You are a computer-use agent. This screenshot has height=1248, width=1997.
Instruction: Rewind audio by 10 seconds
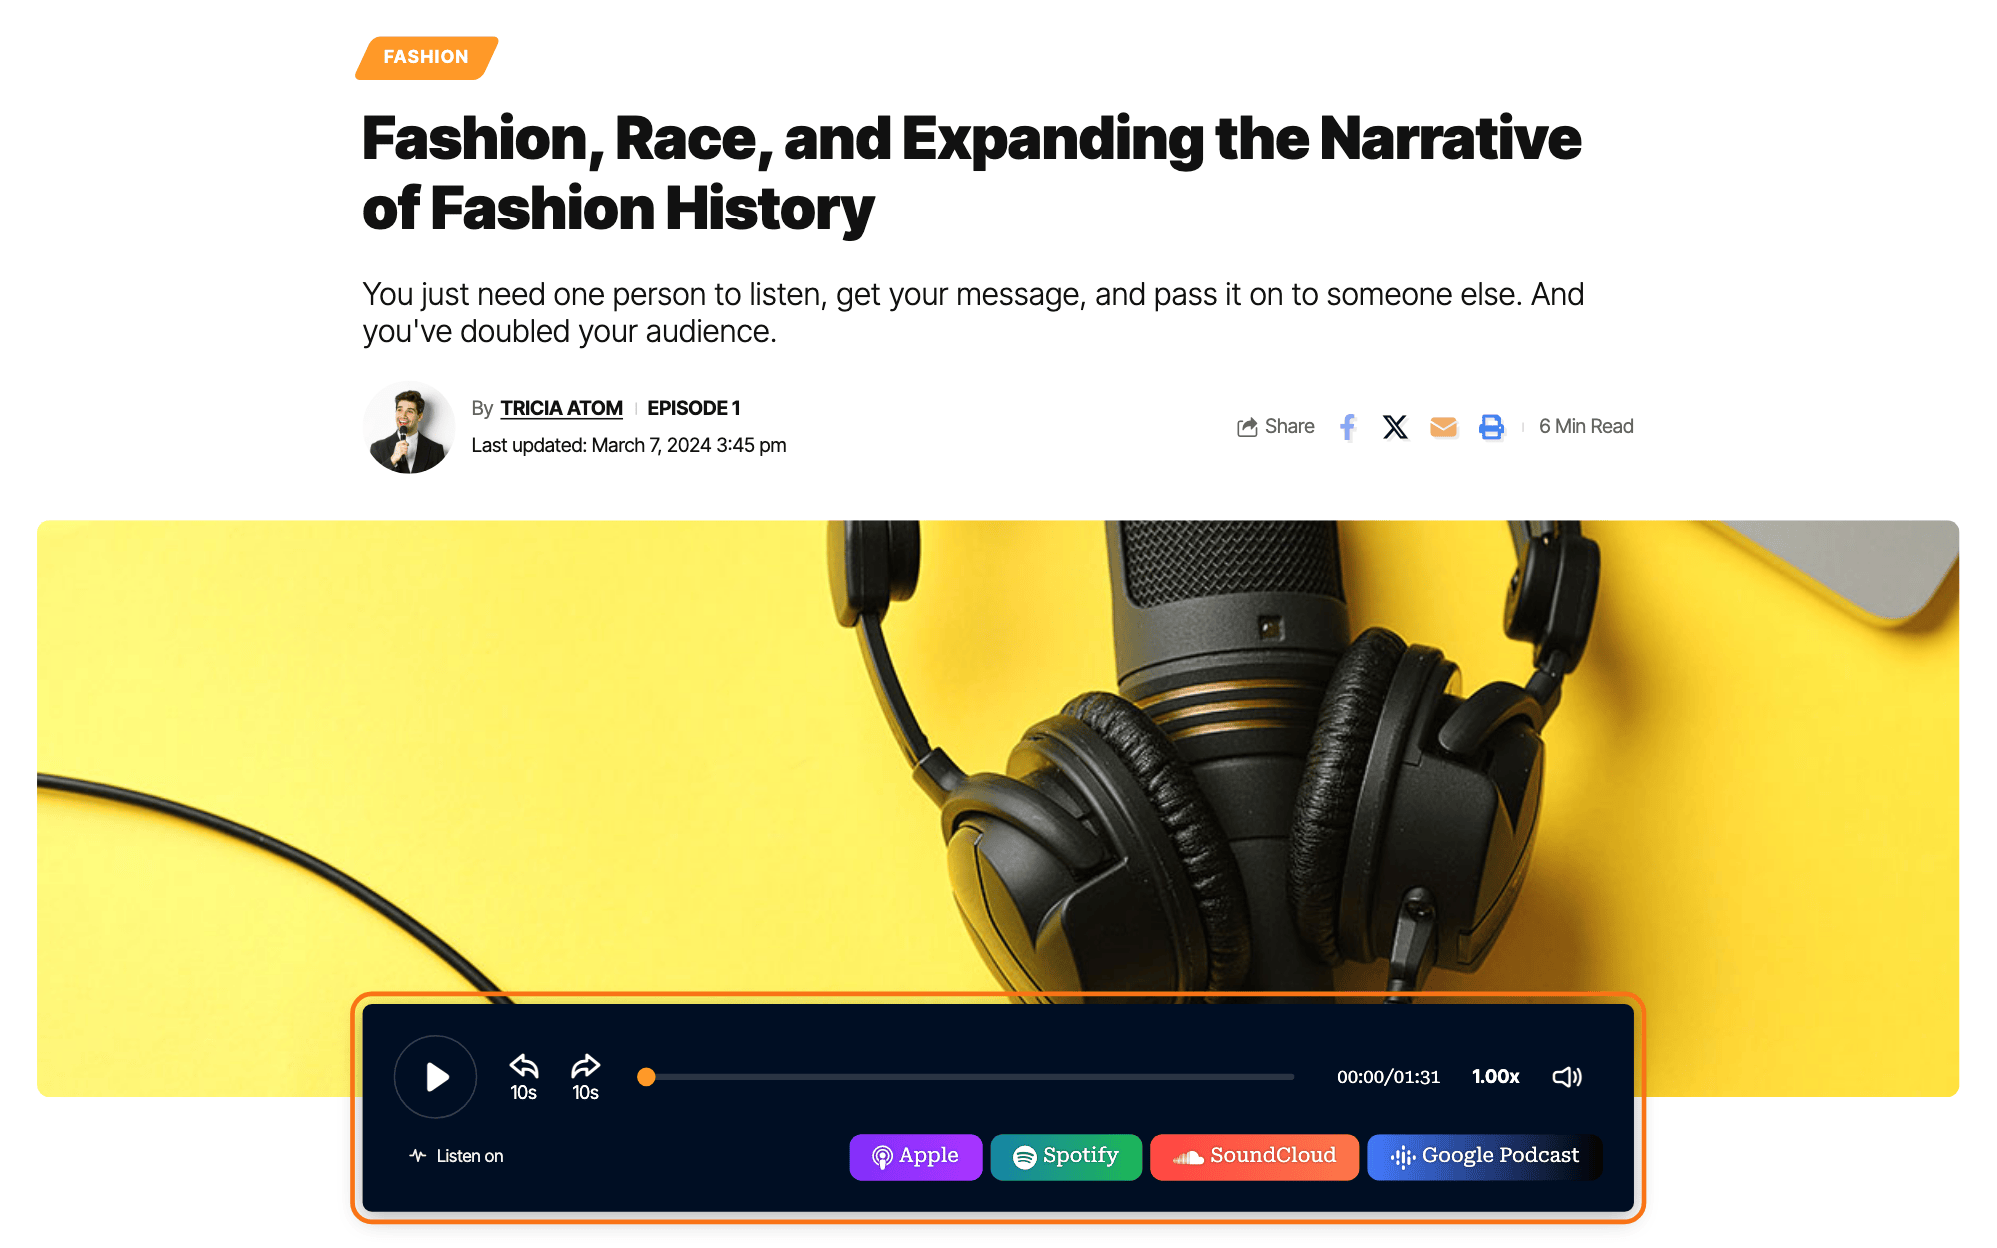pos(523,1076)
